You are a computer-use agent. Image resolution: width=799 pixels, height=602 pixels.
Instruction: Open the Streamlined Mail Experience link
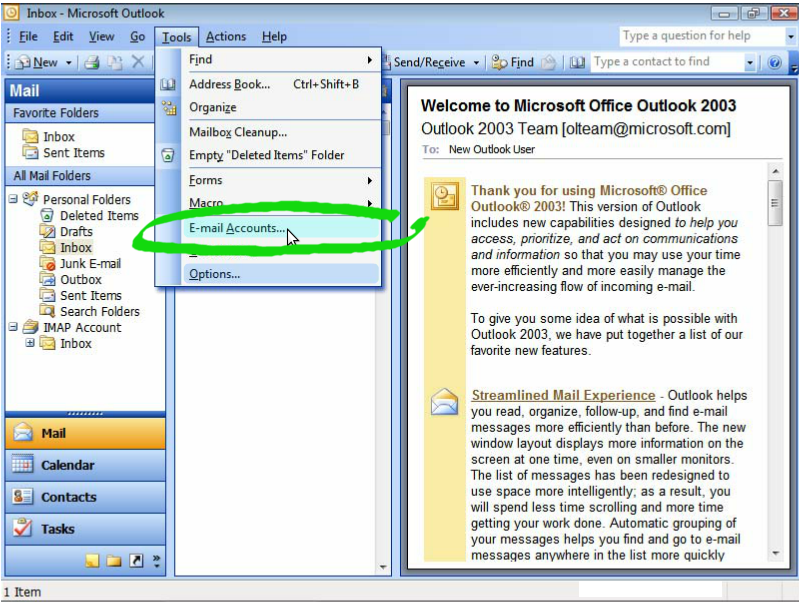pyautogui.click(x=563, y=396)
